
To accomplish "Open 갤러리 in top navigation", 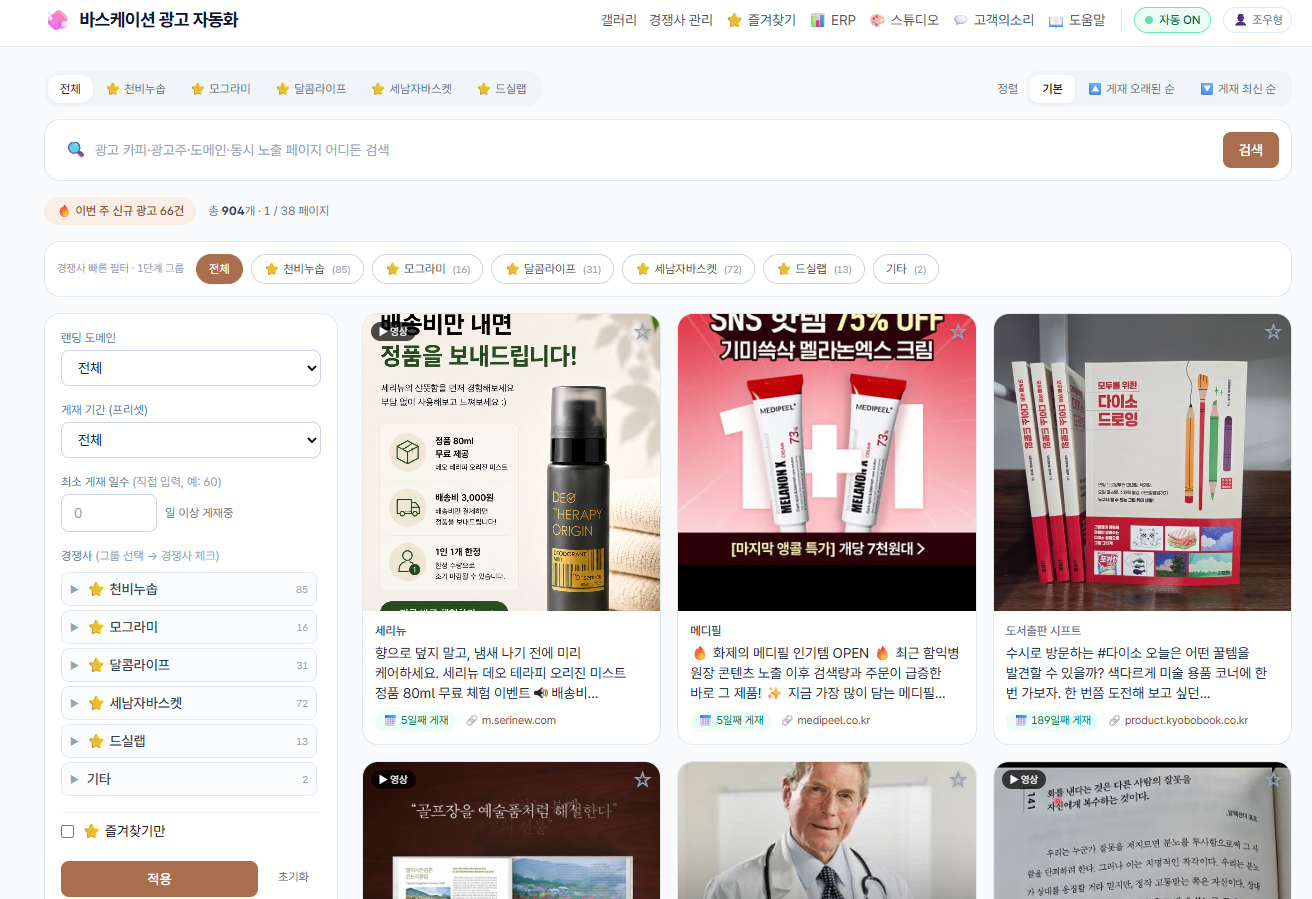I will point(619,20).
